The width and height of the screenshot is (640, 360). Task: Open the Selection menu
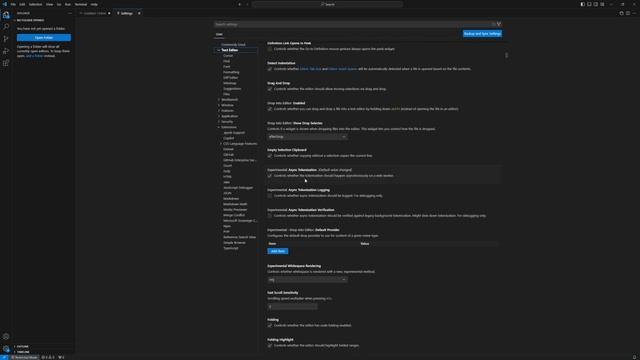(x=35, y=4)
